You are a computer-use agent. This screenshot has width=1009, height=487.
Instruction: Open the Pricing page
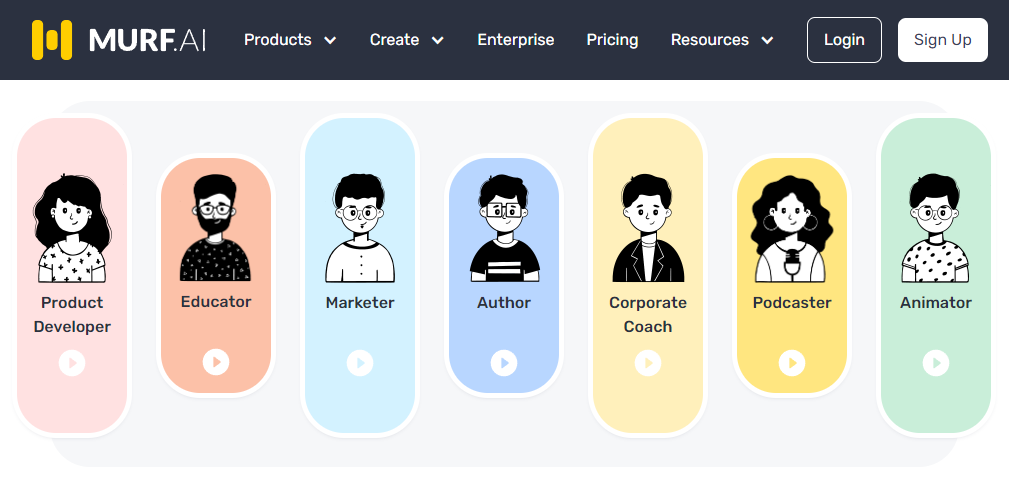pos(613,40)
